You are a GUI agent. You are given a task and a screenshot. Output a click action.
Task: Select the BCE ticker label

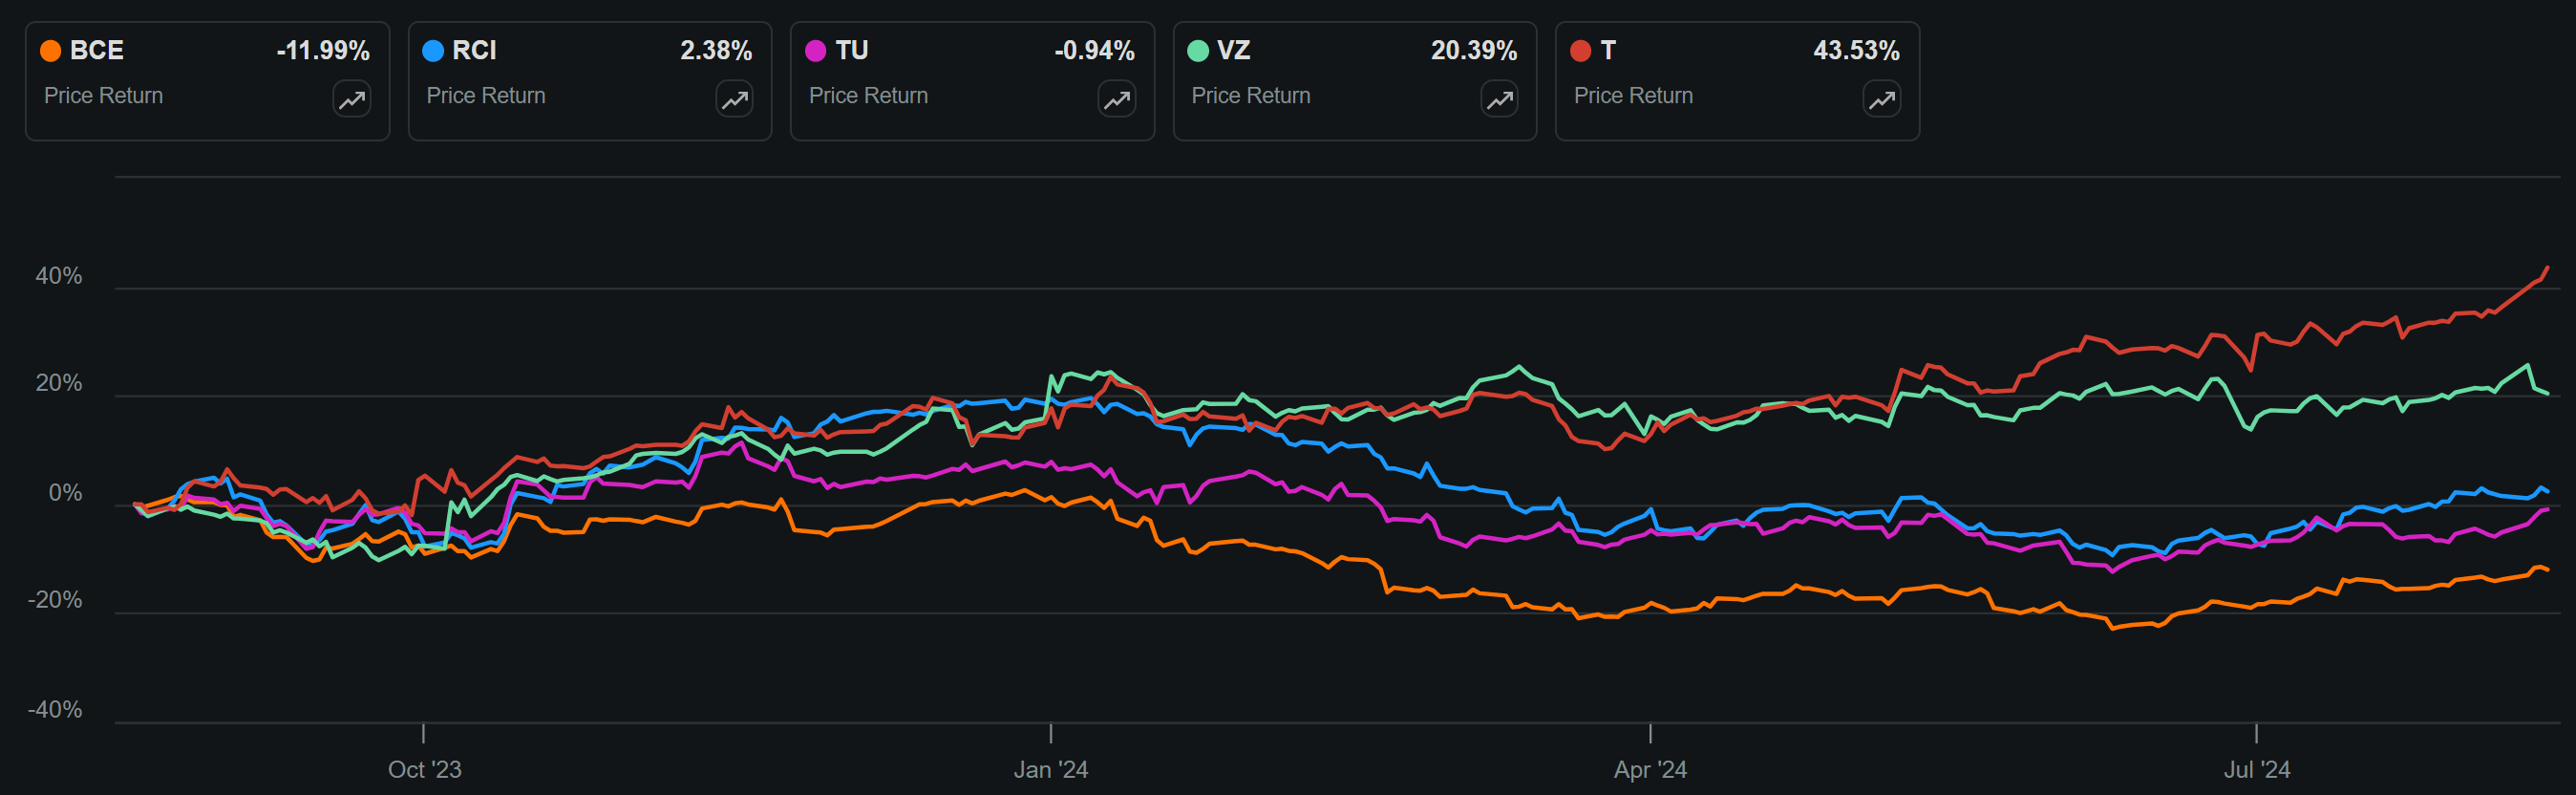pos(97,51)
